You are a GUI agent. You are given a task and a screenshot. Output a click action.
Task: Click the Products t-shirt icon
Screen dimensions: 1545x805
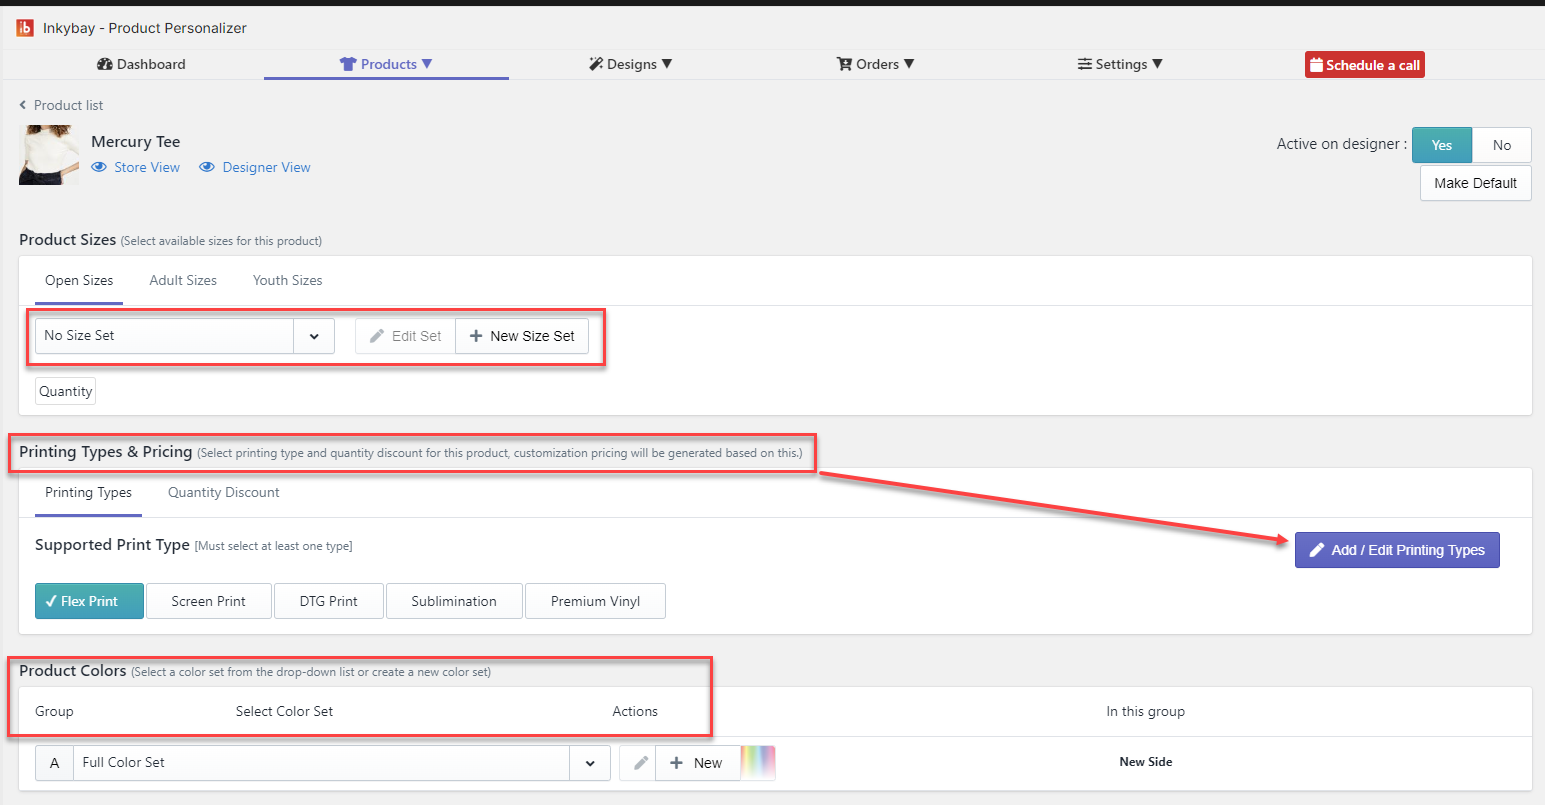pyautogui.click(x=348, y=64)
